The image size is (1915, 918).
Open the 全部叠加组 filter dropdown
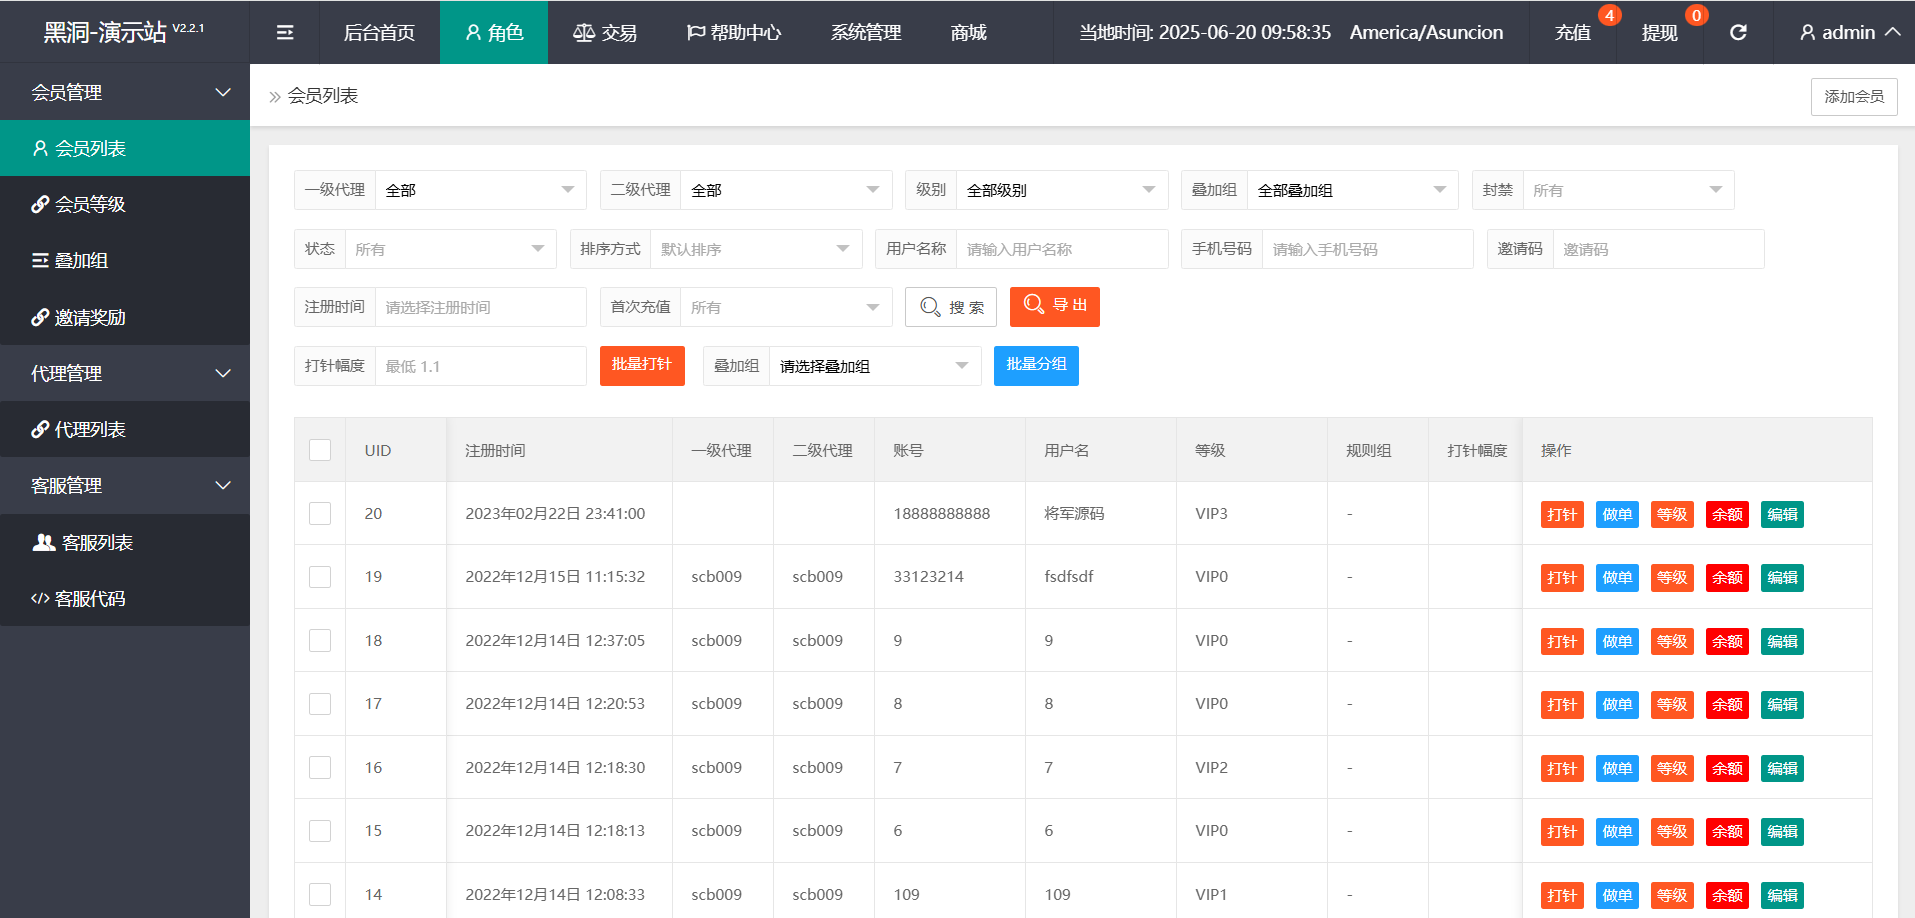pyautogui.click(x=1353, y=190)
